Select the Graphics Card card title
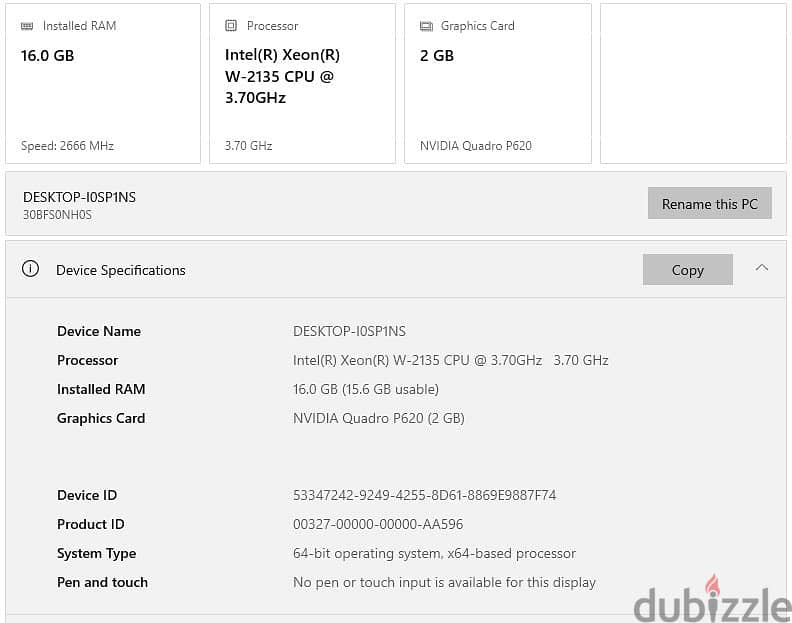The width and height of the screenshot is (792, 623). [477, 26]
